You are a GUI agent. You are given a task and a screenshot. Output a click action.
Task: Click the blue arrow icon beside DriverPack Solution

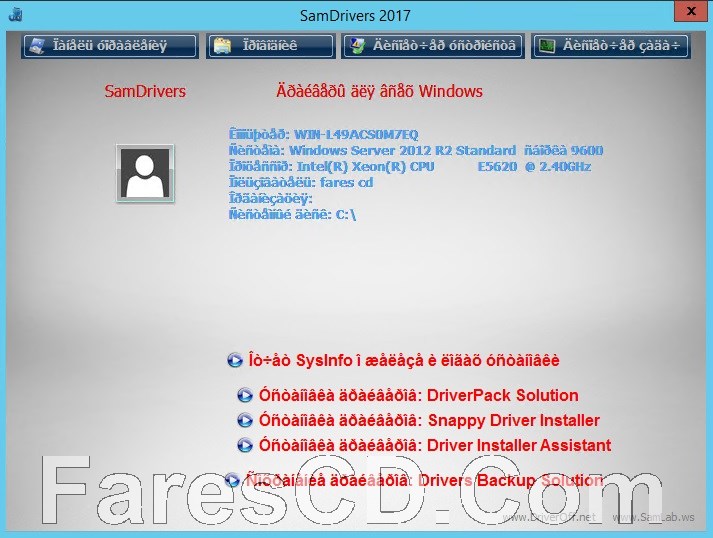245,395
